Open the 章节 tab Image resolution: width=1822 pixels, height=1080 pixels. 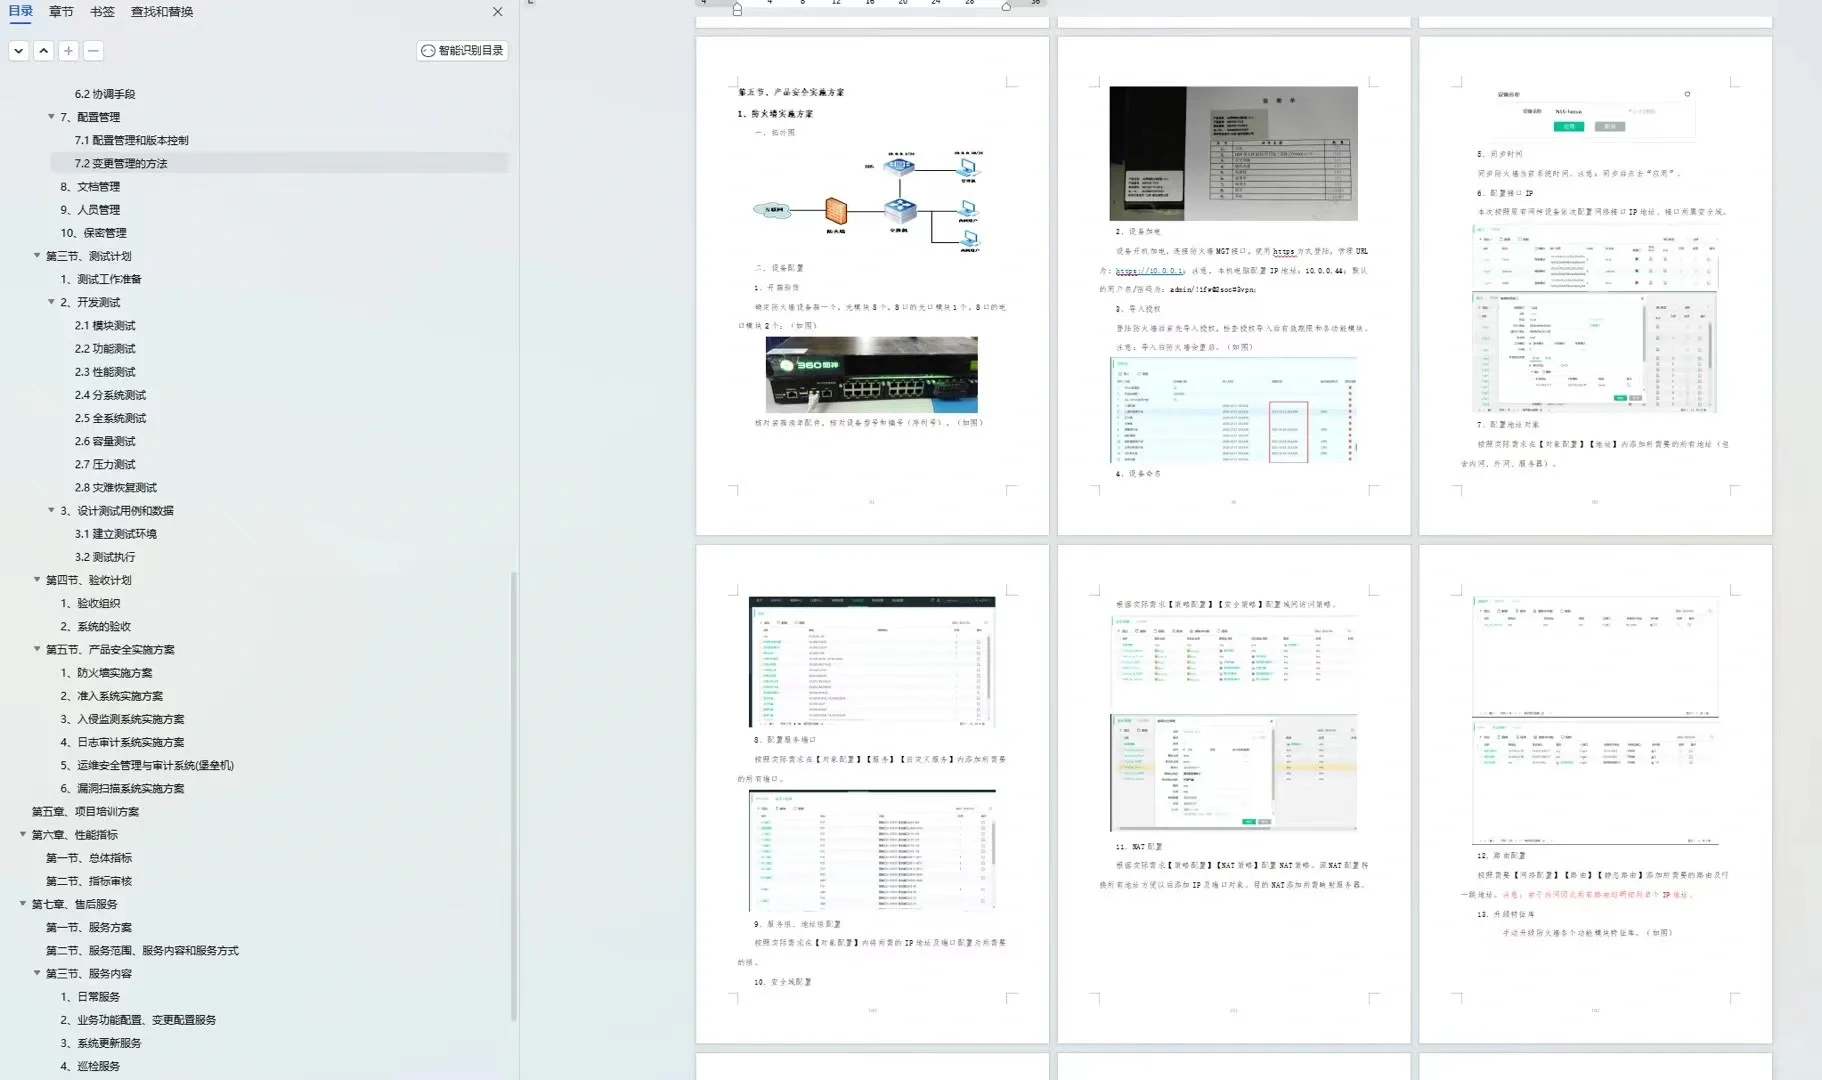click(61, 12)
